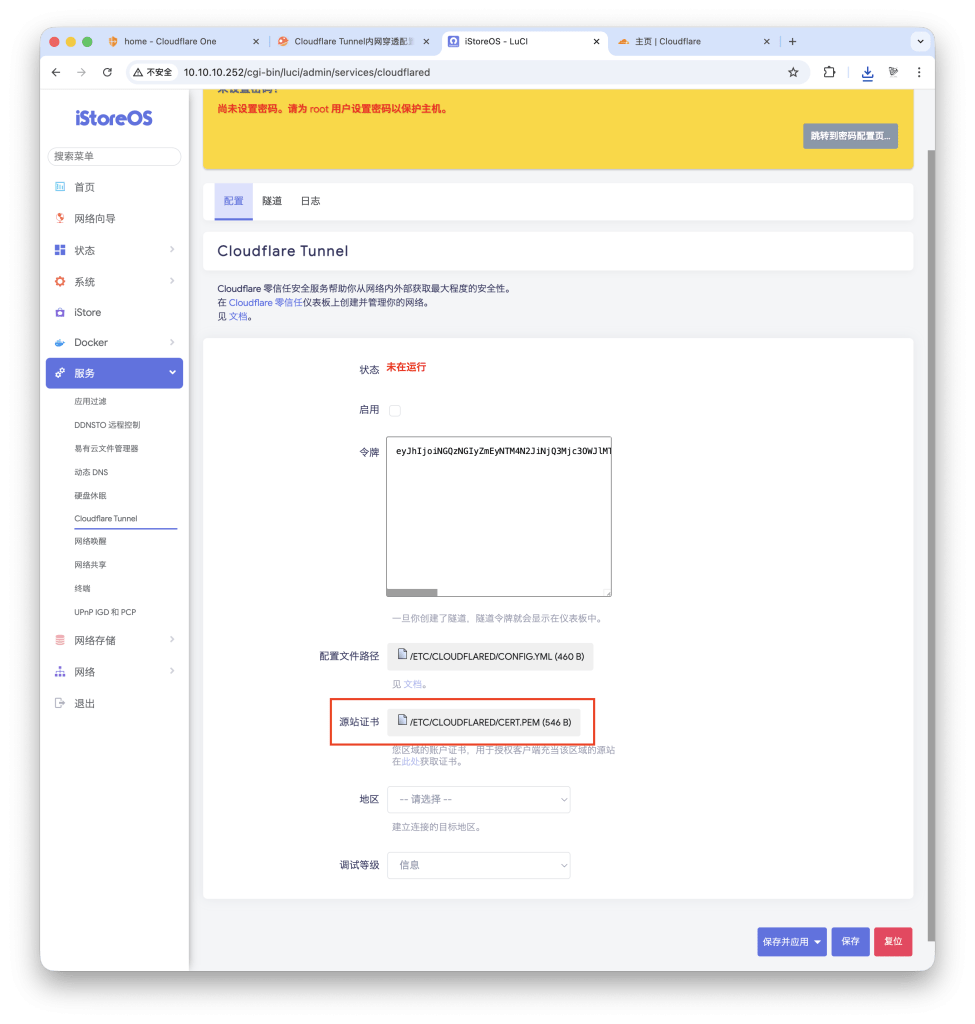
Task: Enable the 启用 checkbox
Action: (x=394, y=410)
